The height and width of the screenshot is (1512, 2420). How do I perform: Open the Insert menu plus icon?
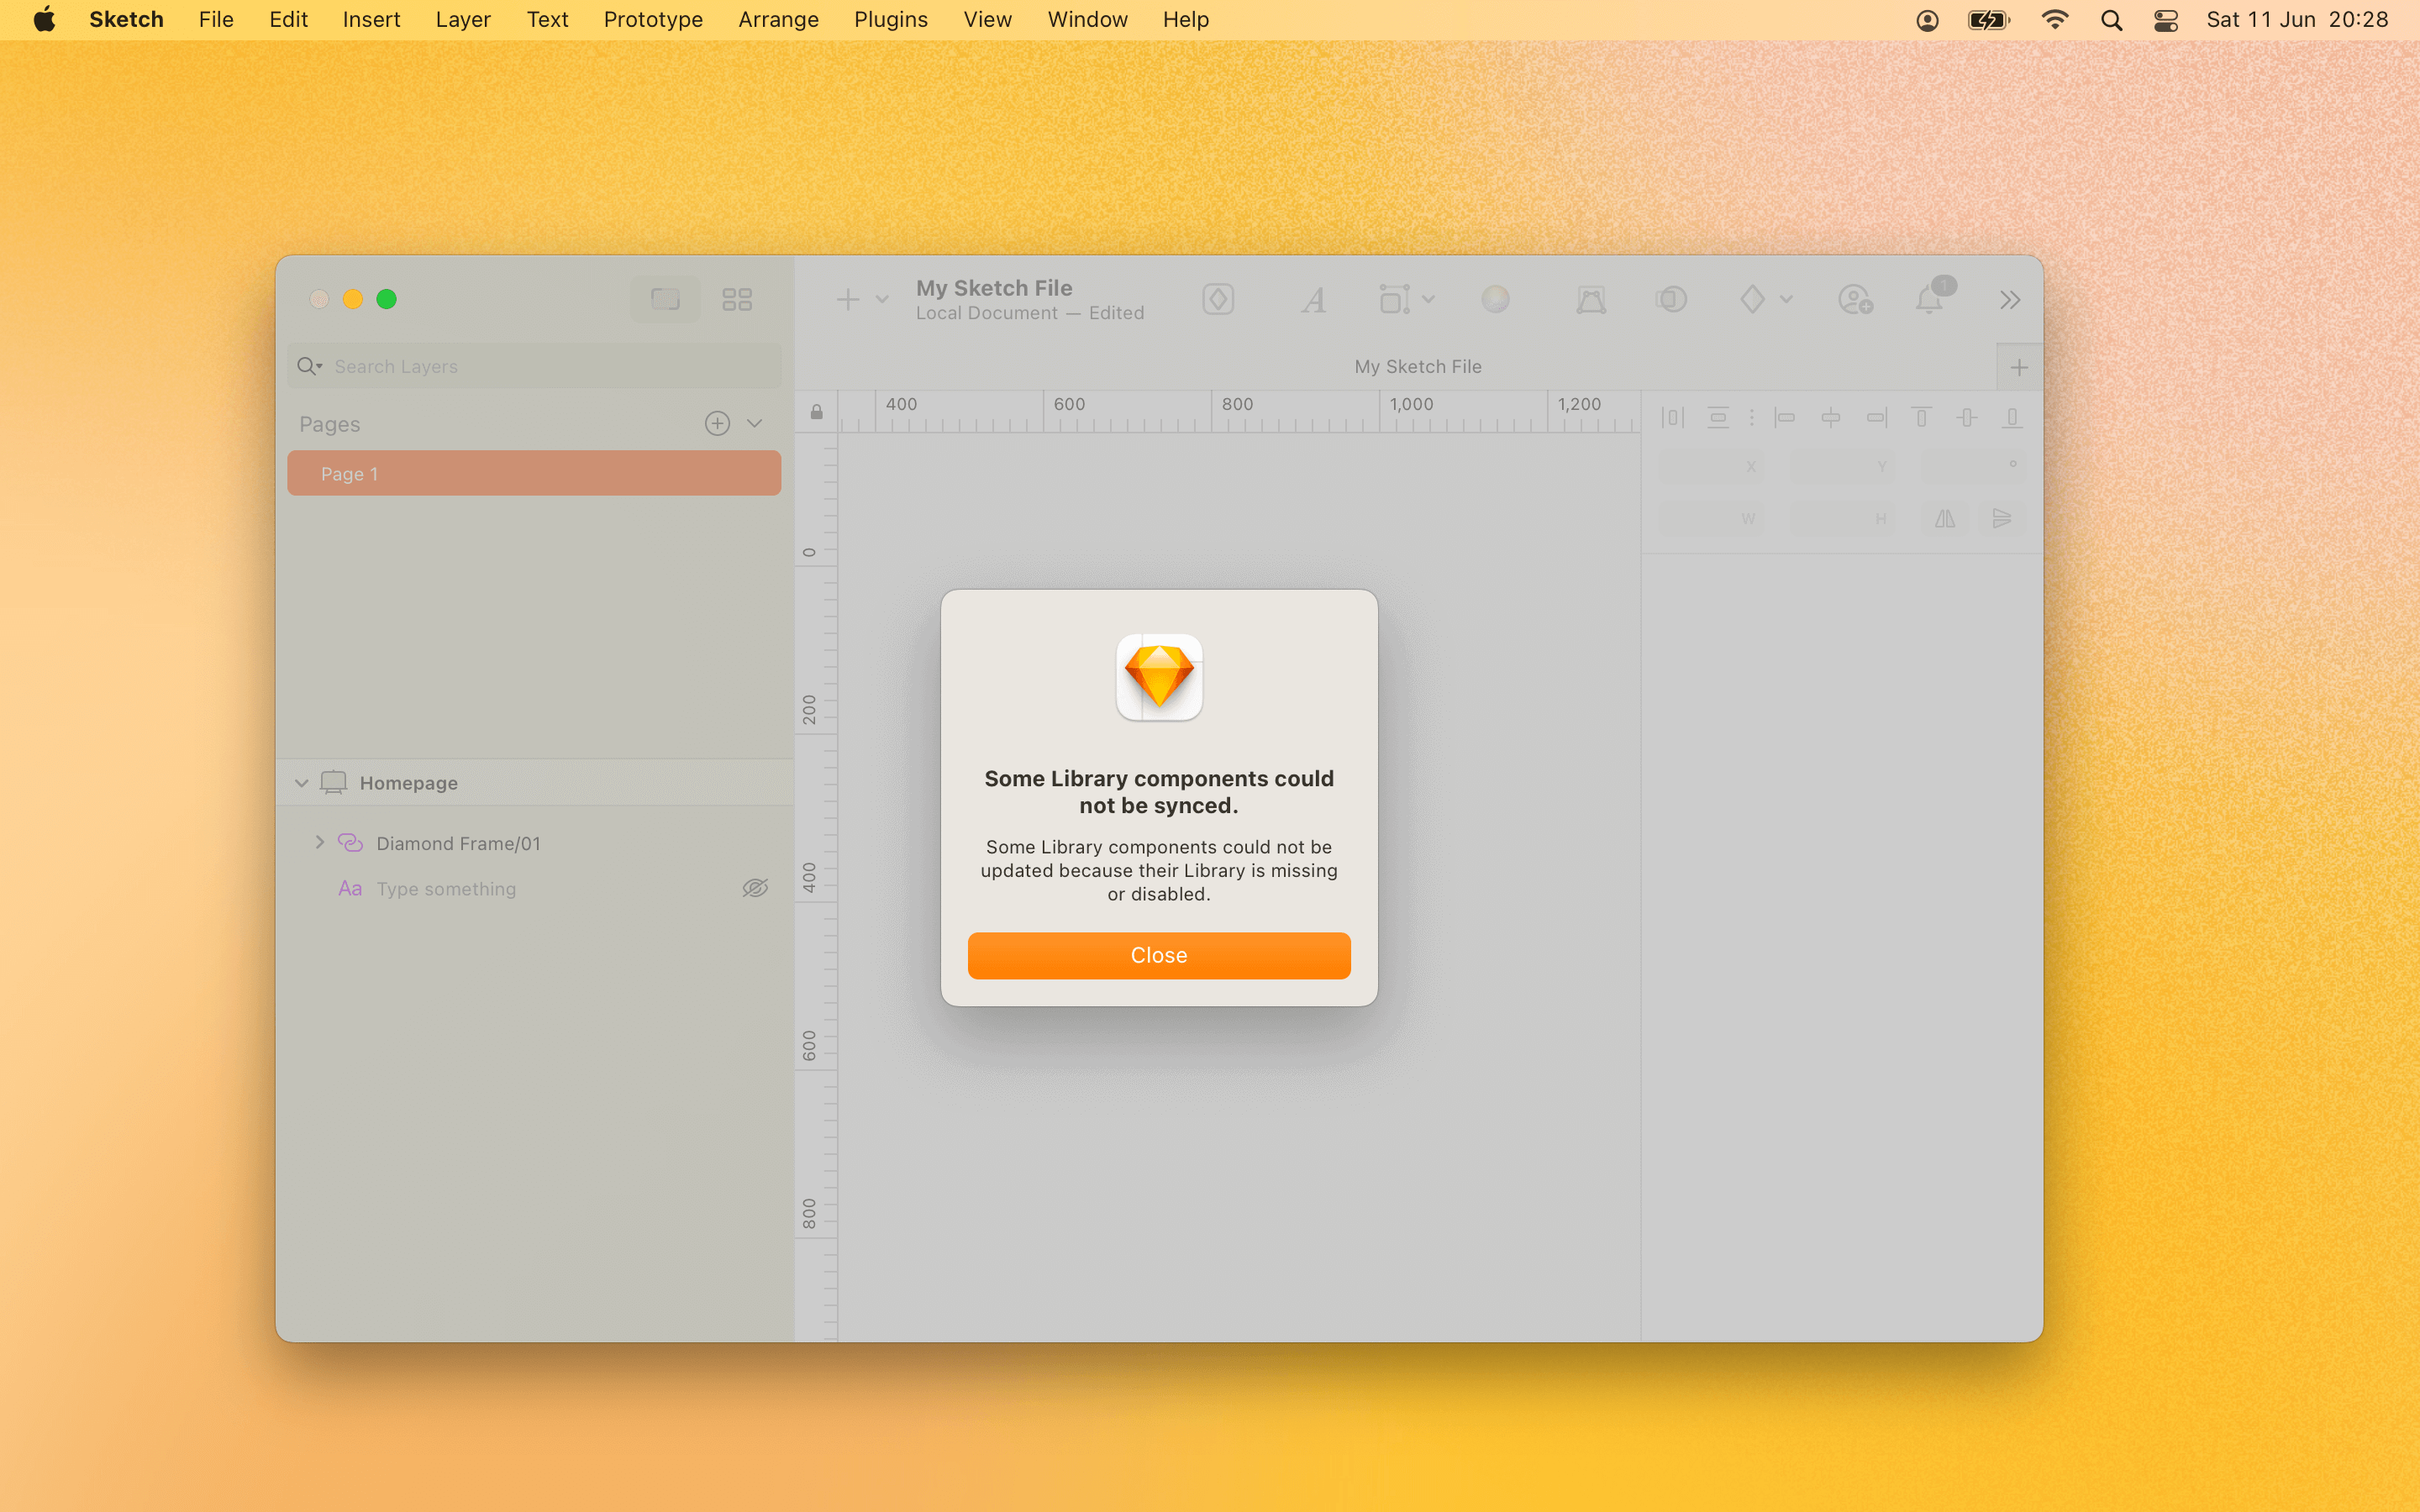click(848, 298)
